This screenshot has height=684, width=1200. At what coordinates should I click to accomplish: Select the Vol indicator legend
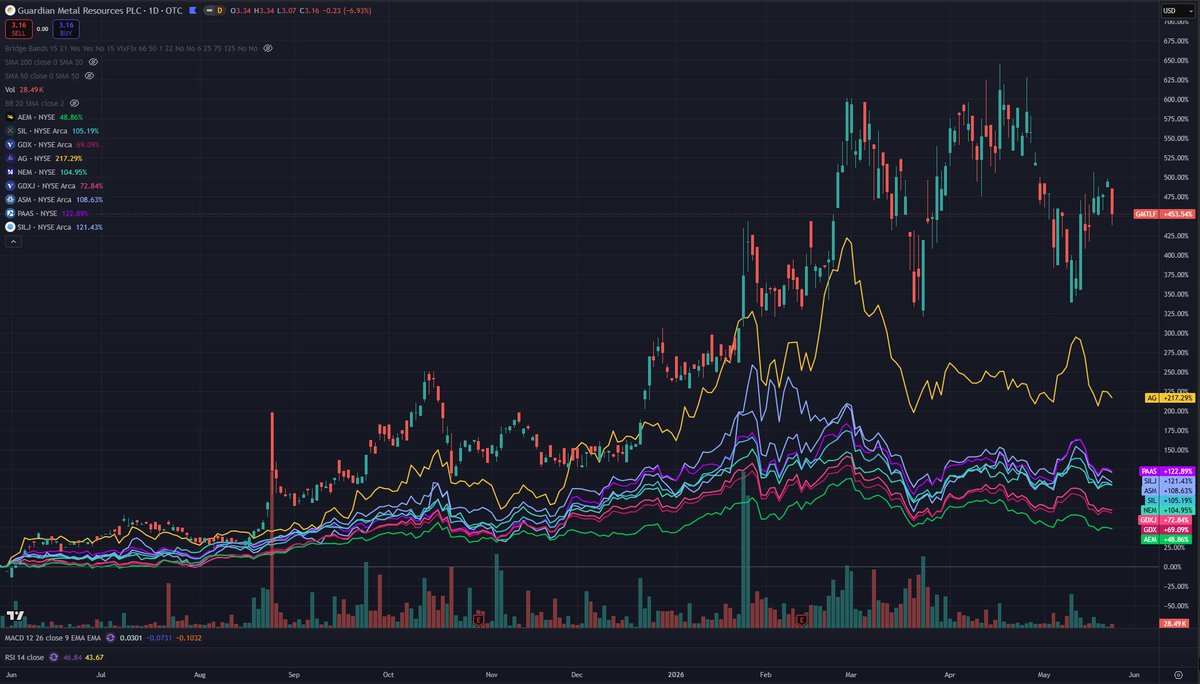pos(22,89)
